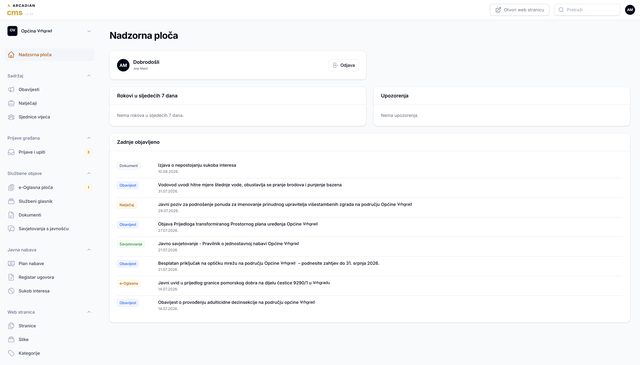Viewport: 640px width, 365px height.
Task: Click the Plan nabave icon
Action: point(11,264)
